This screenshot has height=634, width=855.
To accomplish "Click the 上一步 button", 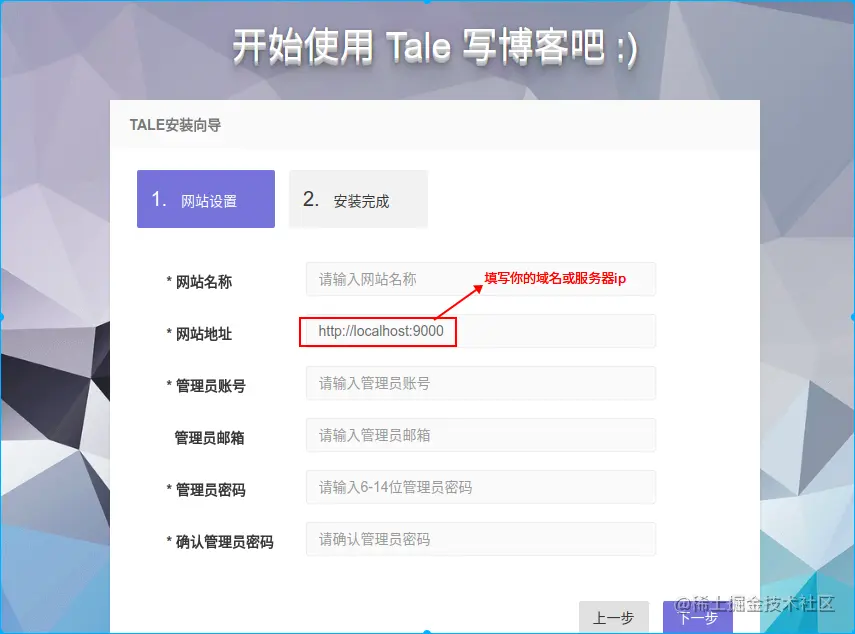I will tap(613, 617).
